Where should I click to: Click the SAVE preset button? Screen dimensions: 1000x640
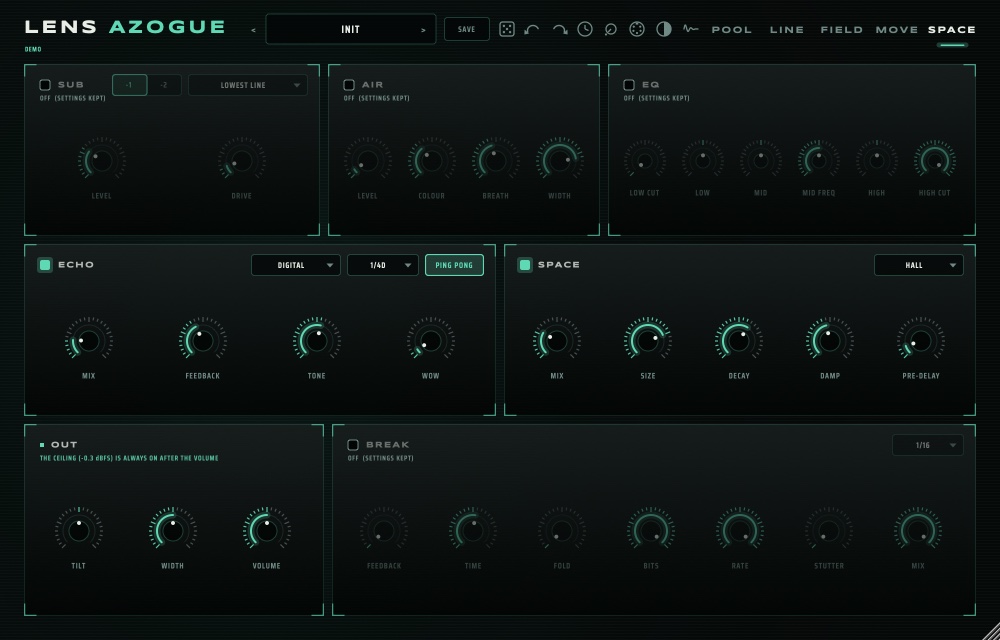click(x=467, y=29)
